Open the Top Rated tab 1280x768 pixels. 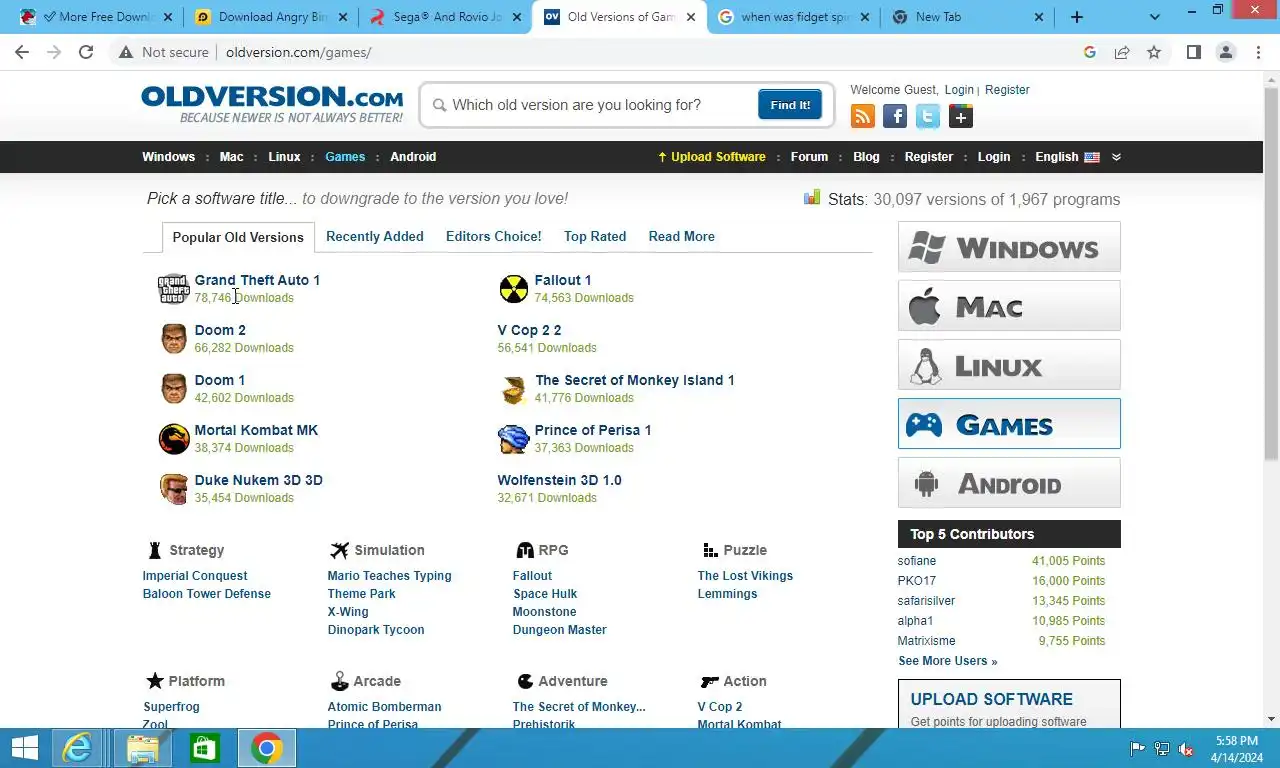[x=595, y=236]
